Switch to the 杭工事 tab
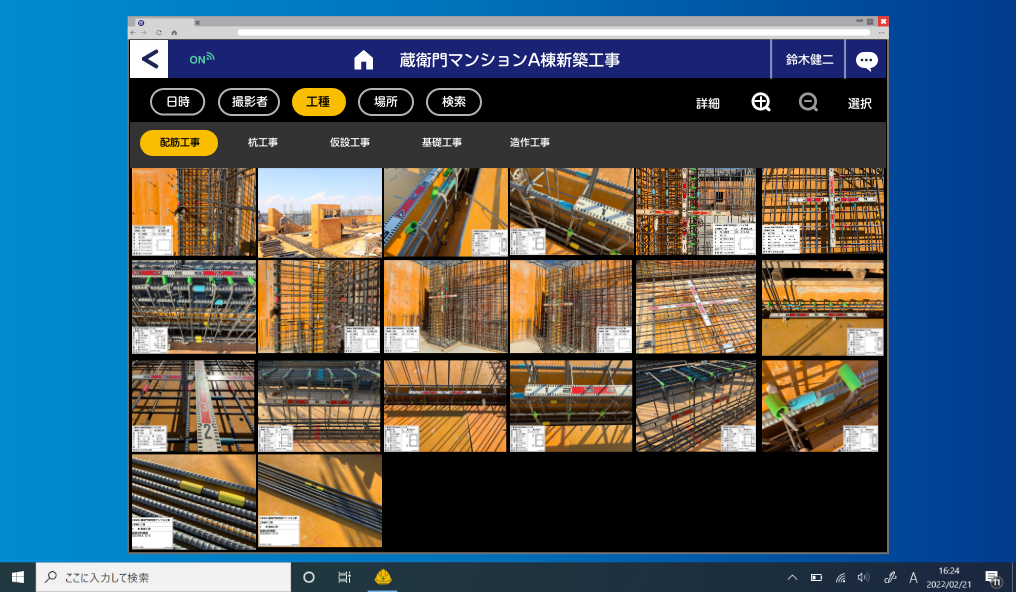This screenshot has height=592, width=1016. click(x=262, y=142)
